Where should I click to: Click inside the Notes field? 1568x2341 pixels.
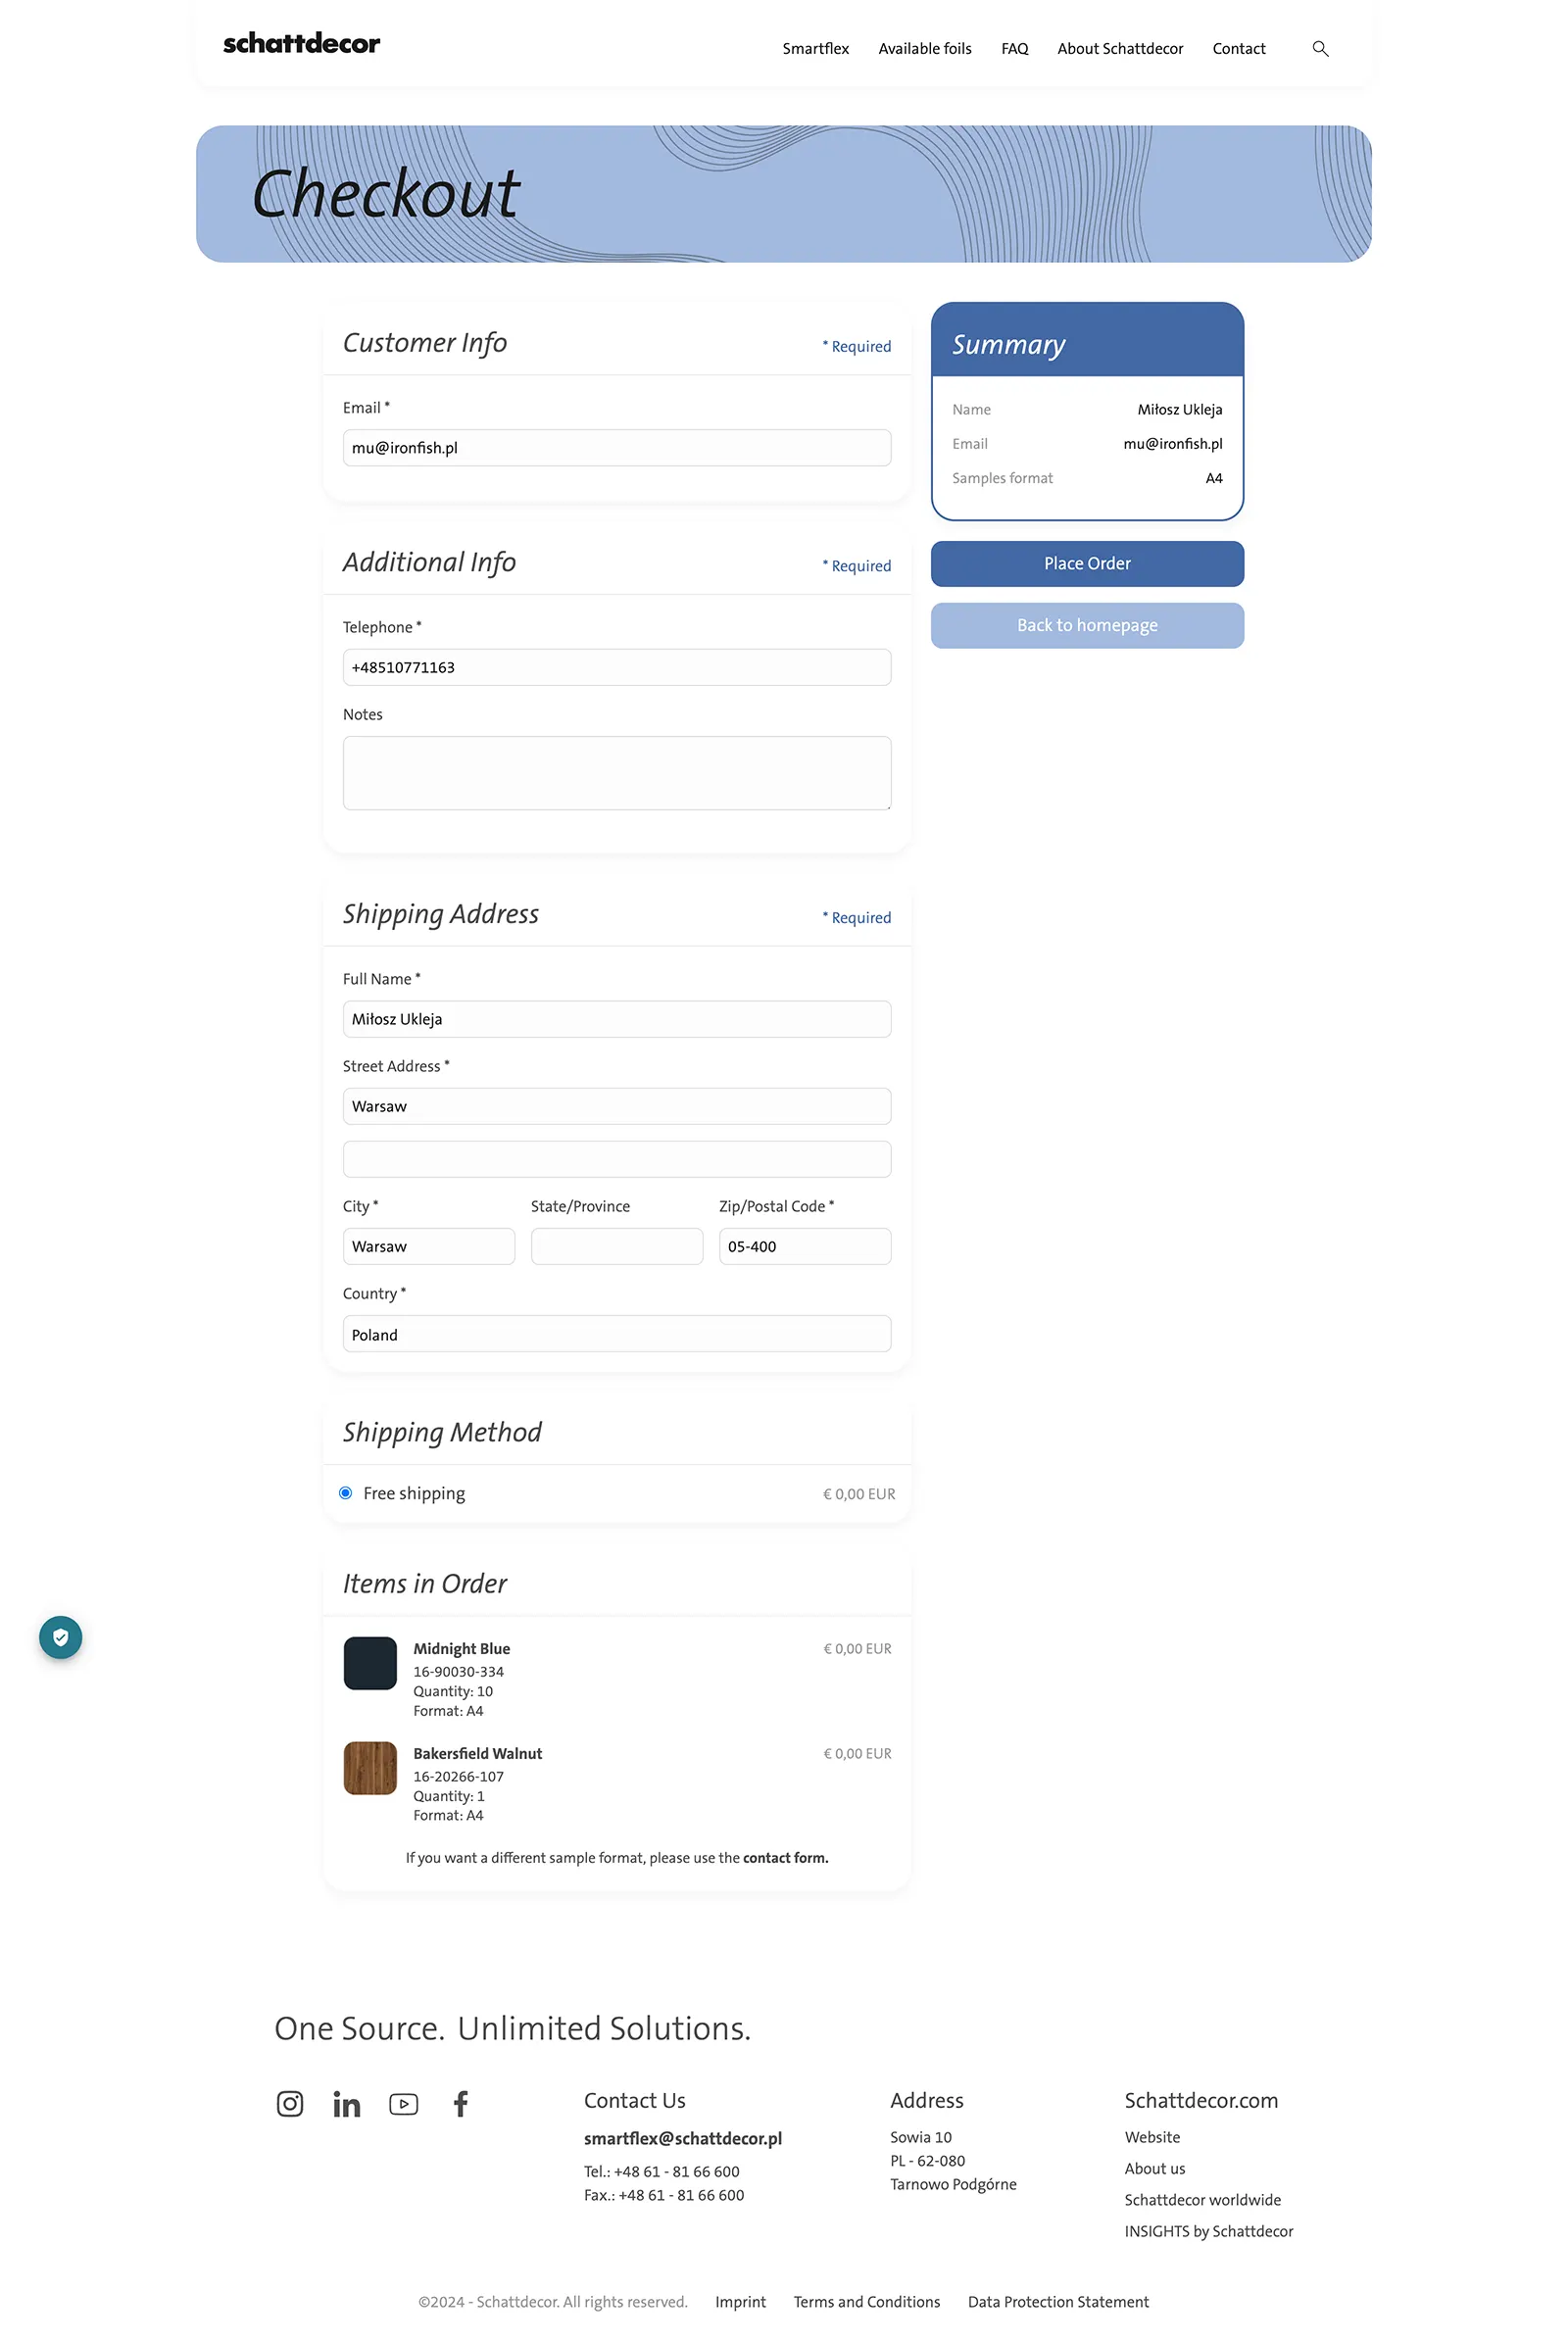[616, 772]
